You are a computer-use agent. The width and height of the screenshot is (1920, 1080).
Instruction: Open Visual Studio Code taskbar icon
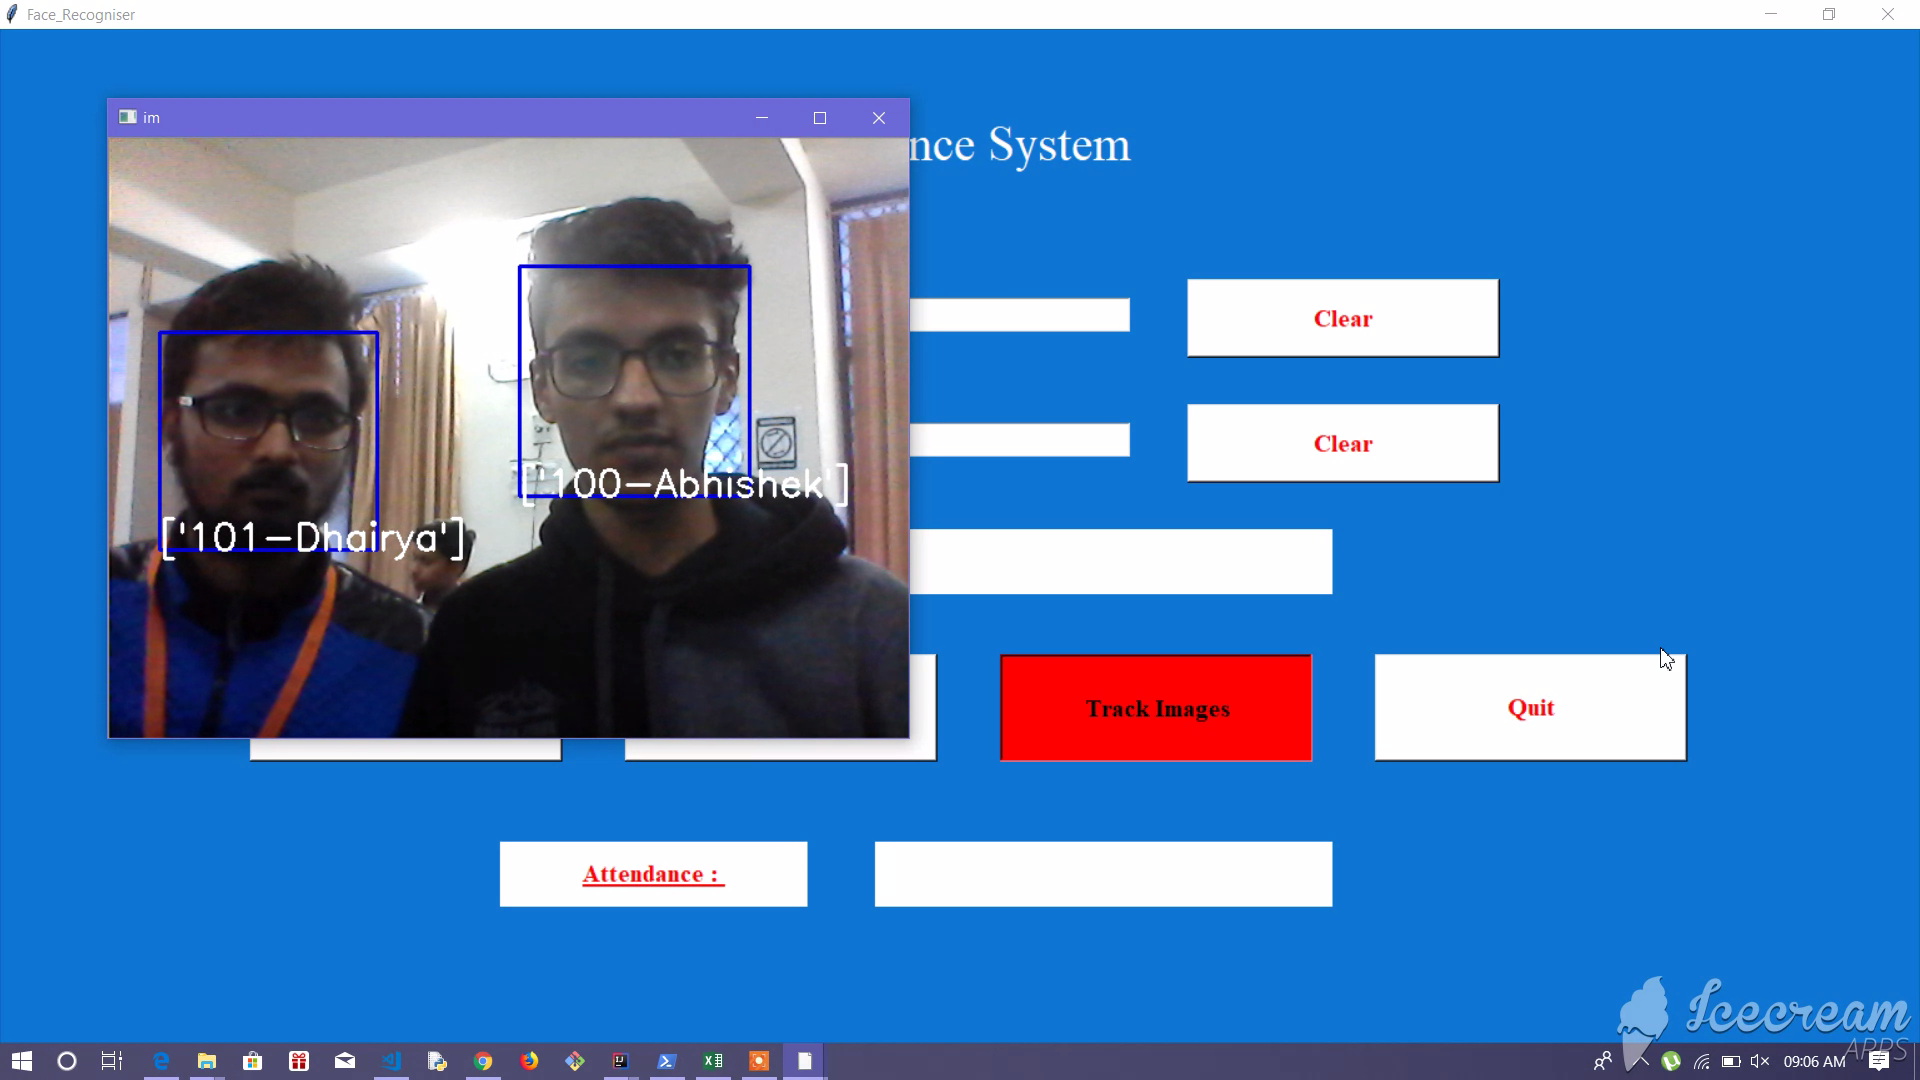[391, 1061]
